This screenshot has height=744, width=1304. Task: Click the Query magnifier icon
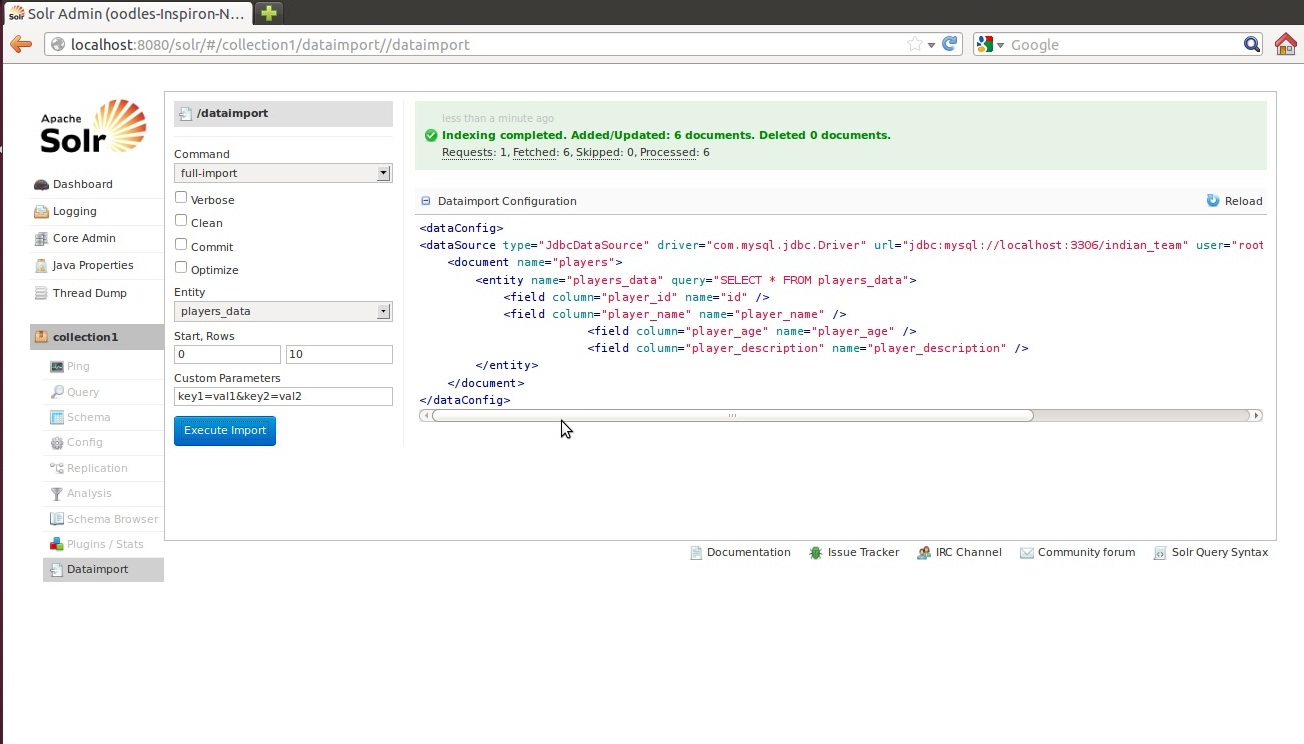point(57,392)
